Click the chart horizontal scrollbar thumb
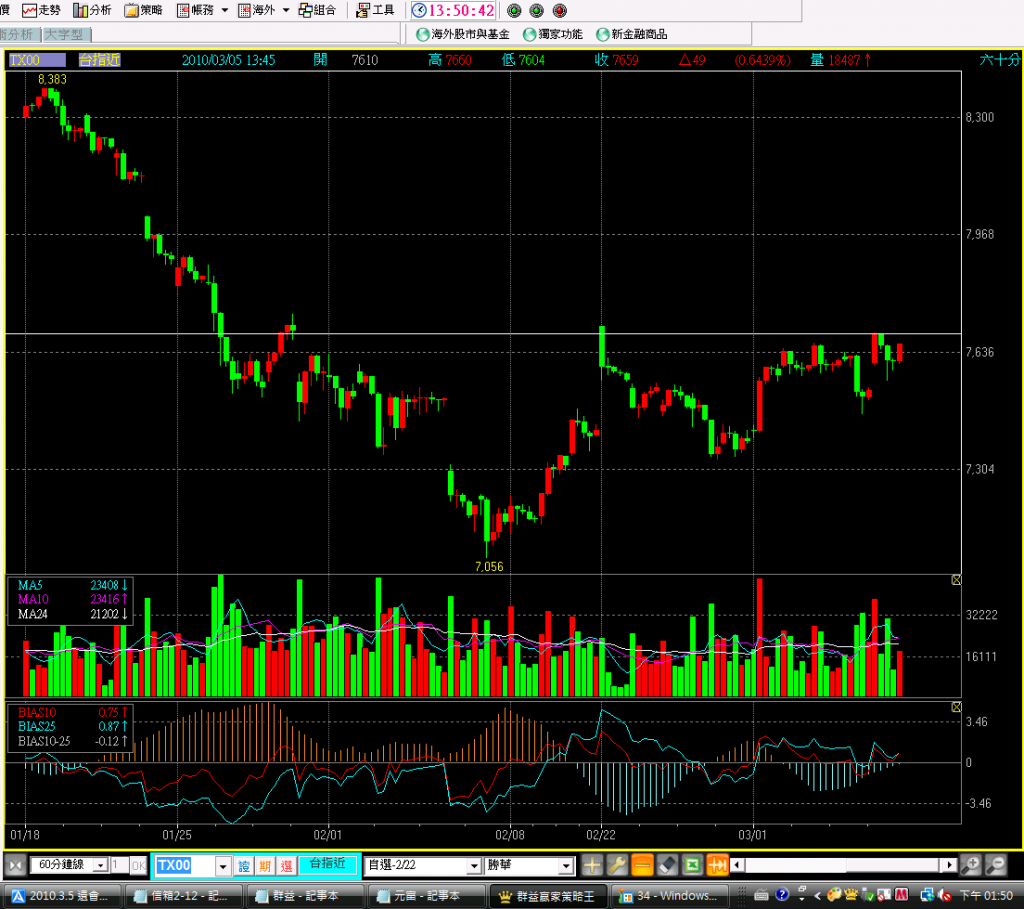This screenshot has width=1024, height=909. click(893, 865)
